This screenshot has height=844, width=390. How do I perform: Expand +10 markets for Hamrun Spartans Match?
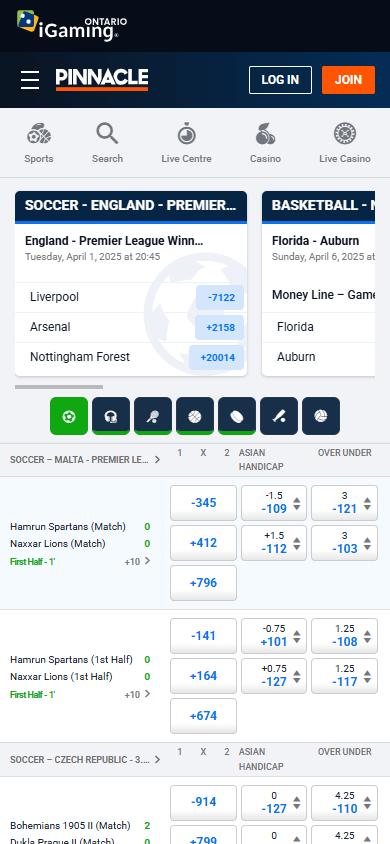click(138, 561)
